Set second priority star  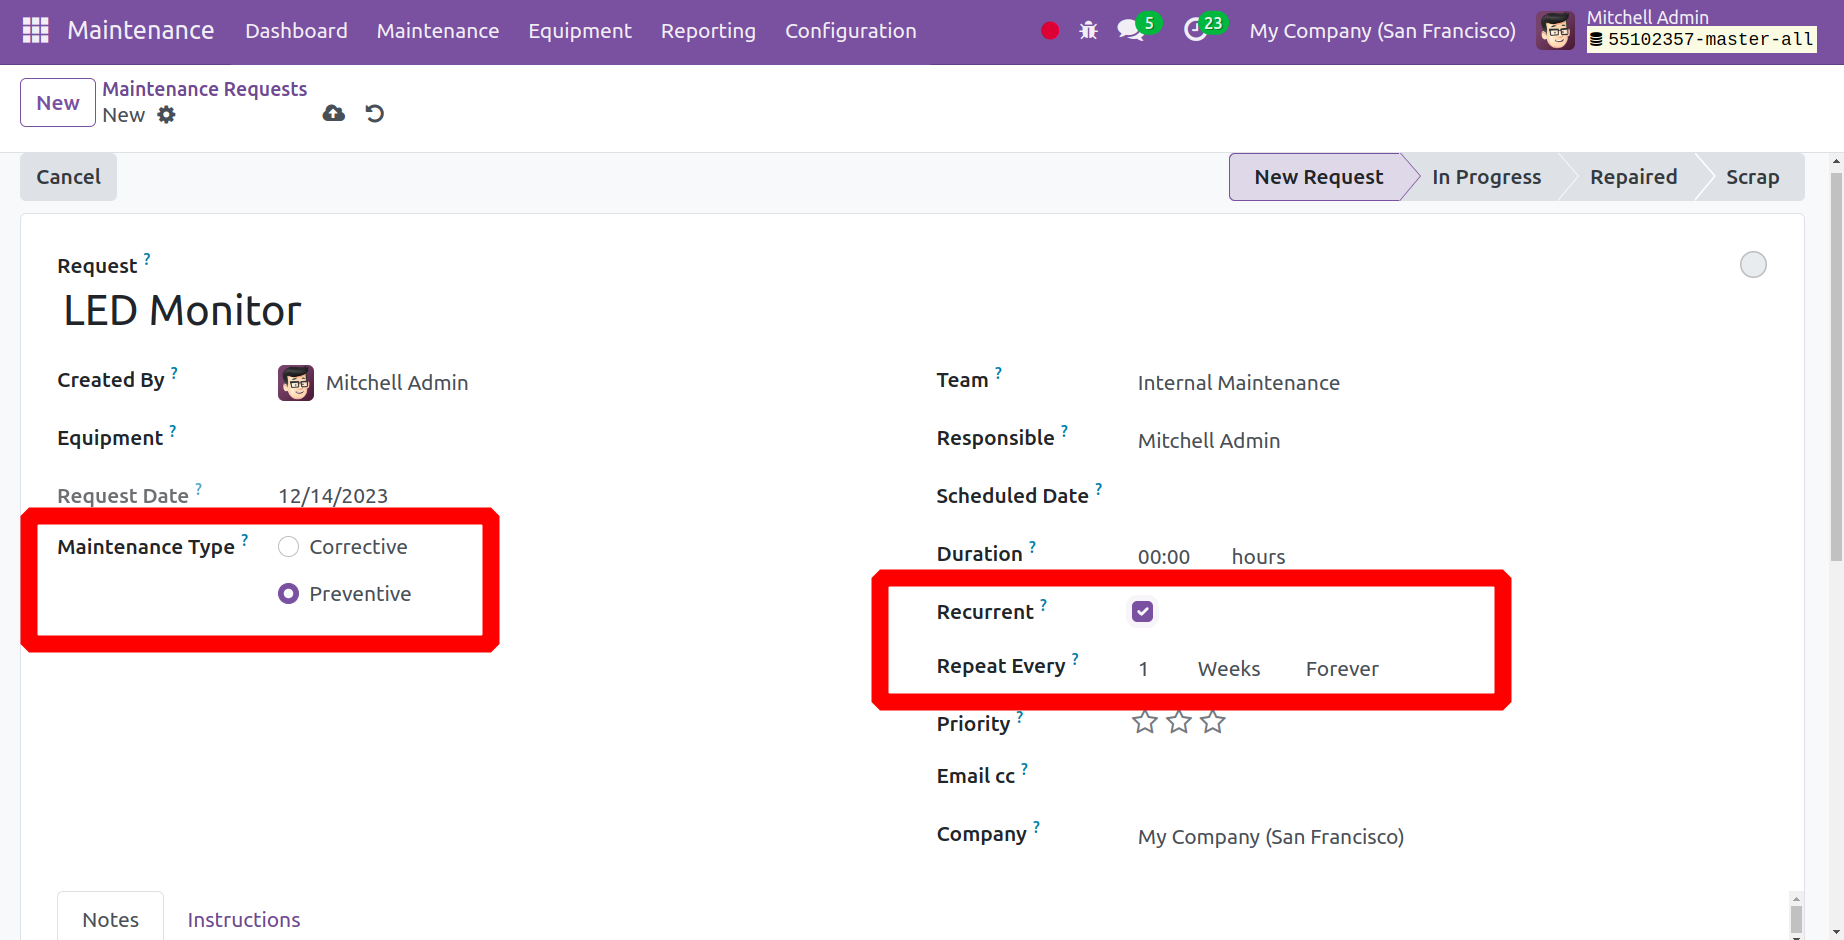1179,722
